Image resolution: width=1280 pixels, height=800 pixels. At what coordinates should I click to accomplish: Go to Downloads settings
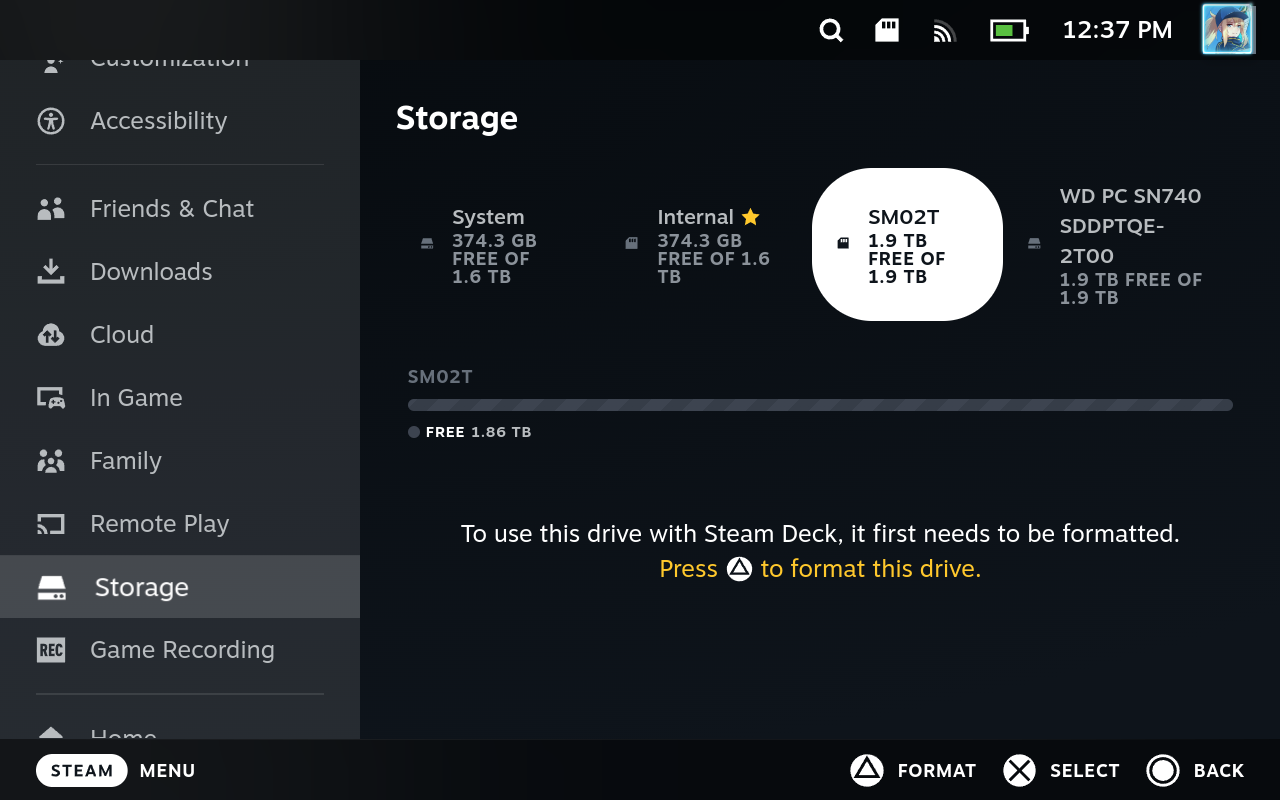(151, 272)
